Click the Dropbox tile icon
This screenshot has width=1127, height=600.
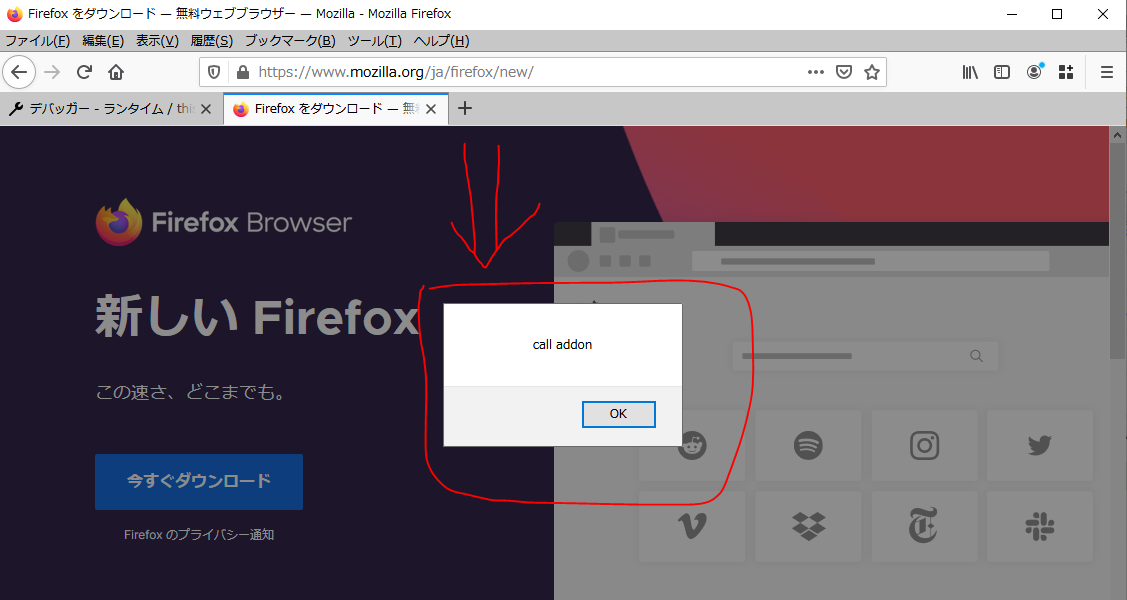(809, 527)
